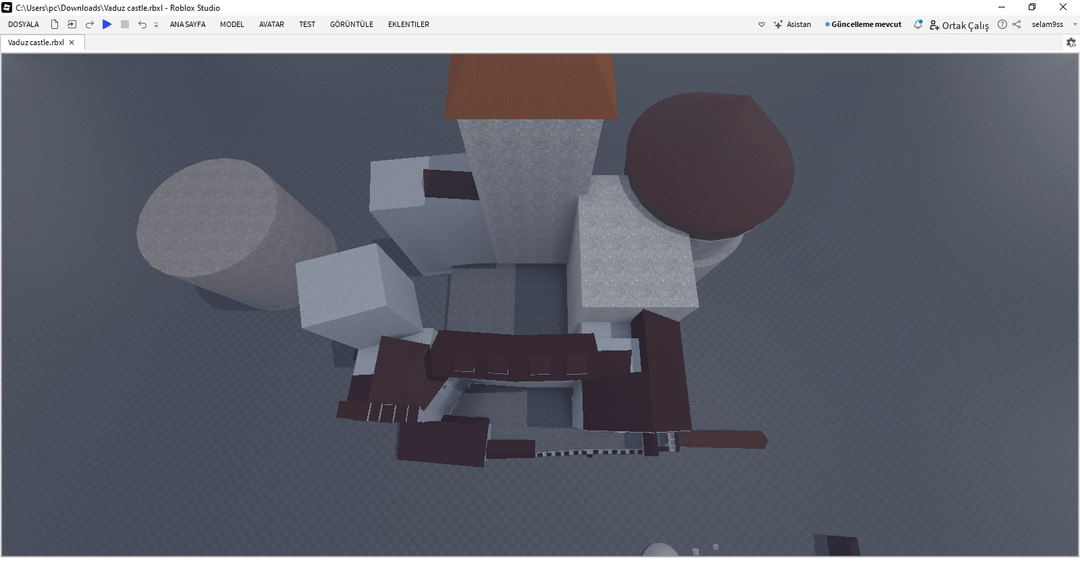
Task: Click the heart favorites icon
Action: pos(761,24)
